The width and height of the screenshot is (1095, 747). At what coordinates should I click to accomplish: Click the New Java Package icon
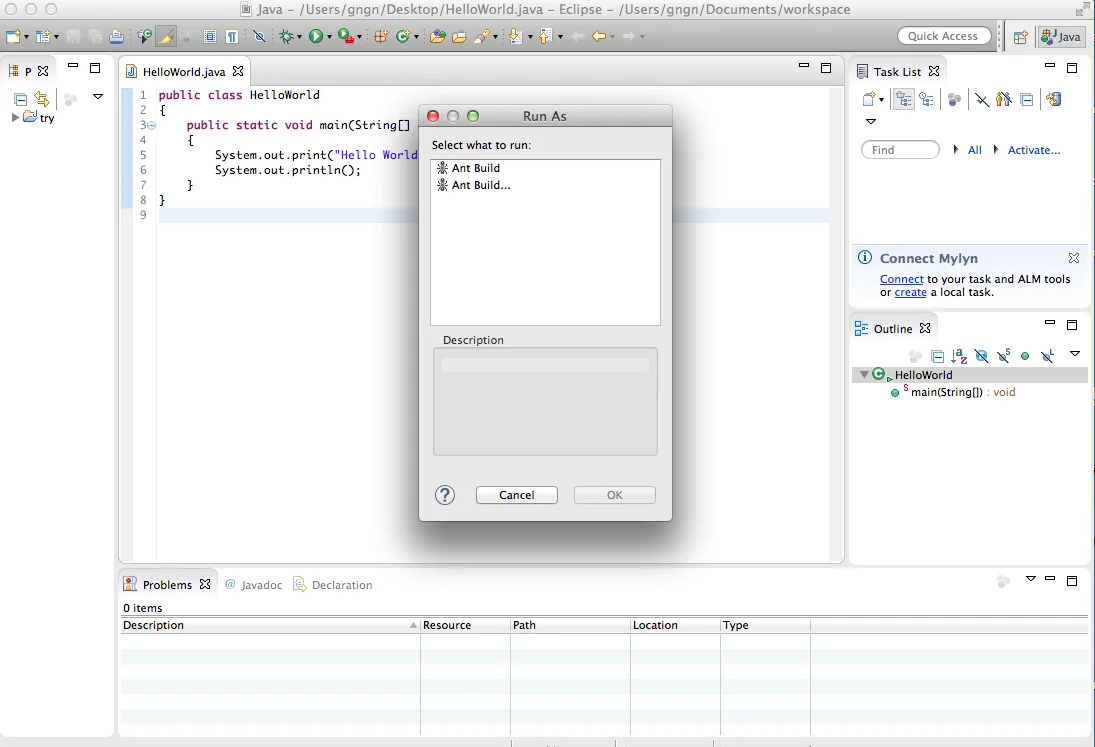pos(381,36)
